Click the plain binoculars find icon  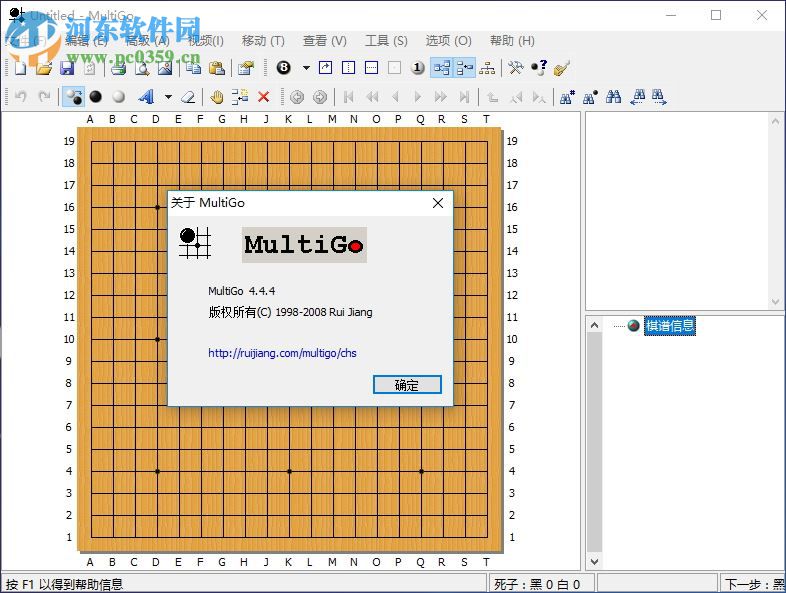tap(614, 96)
